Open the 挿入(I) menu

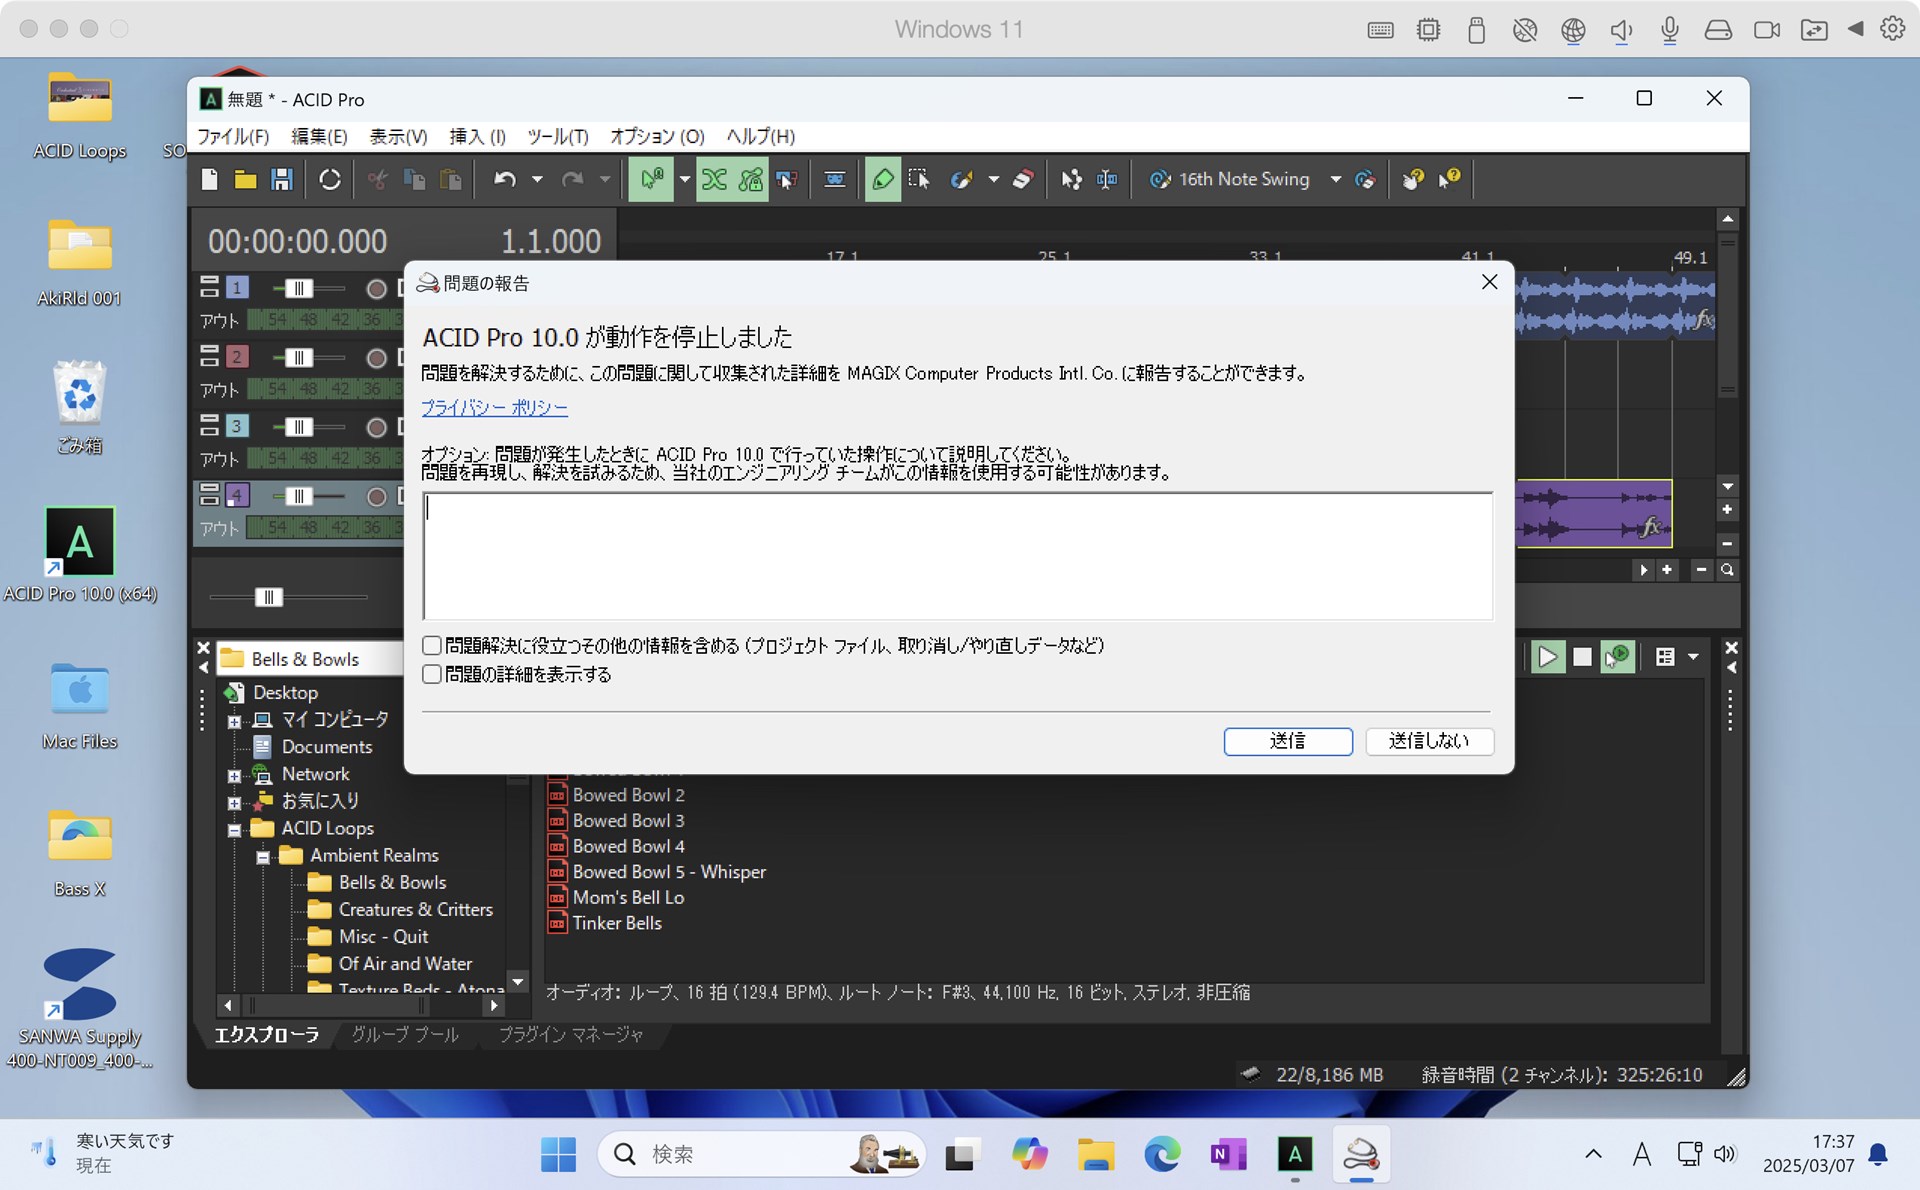[x=478, y=136]
